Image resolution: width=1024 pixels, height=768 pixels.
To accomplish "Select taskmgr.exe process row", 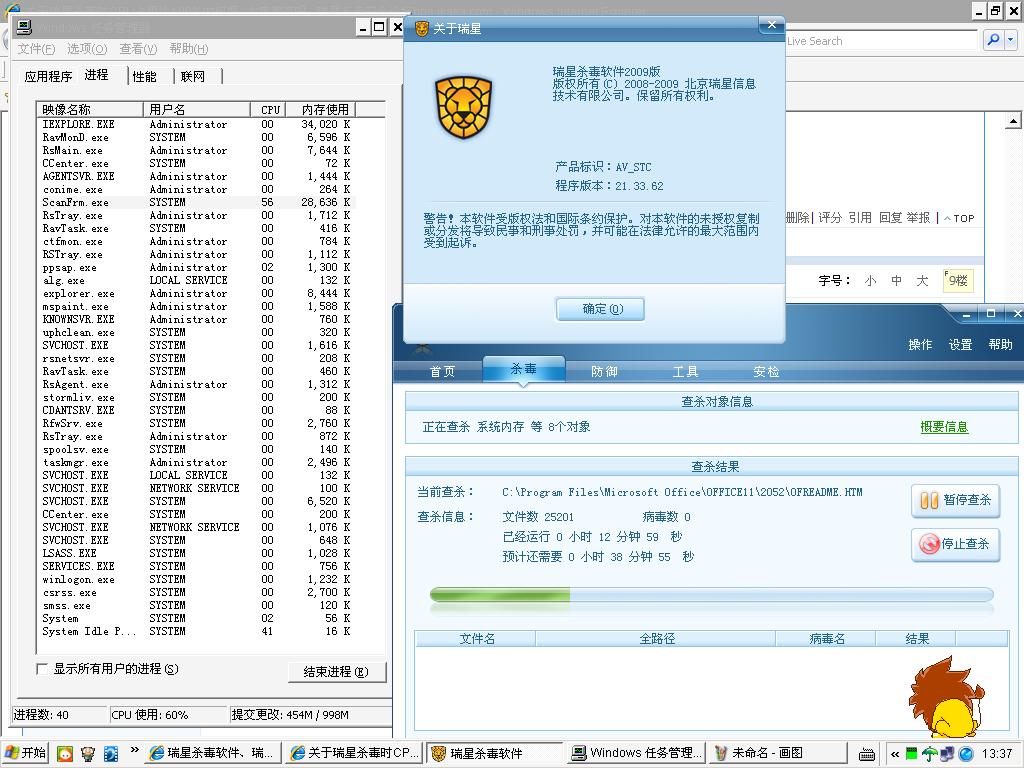I will point(196,462).
